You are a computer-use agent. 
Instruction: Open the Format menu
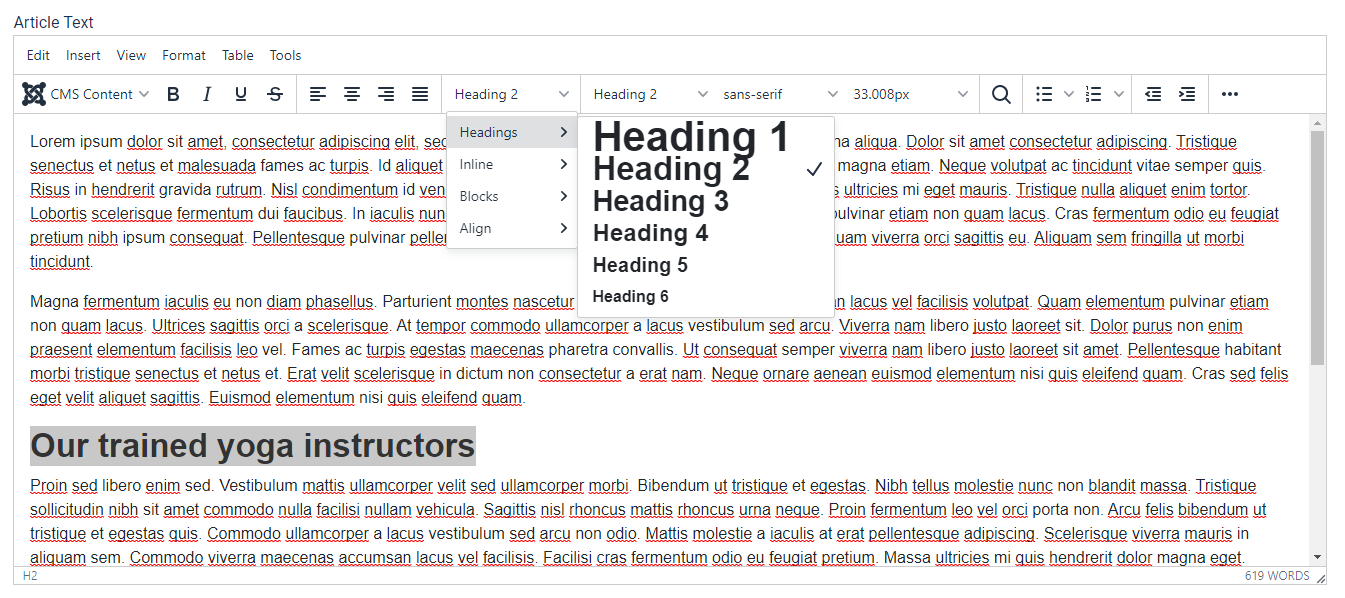[x=184, y=55]
